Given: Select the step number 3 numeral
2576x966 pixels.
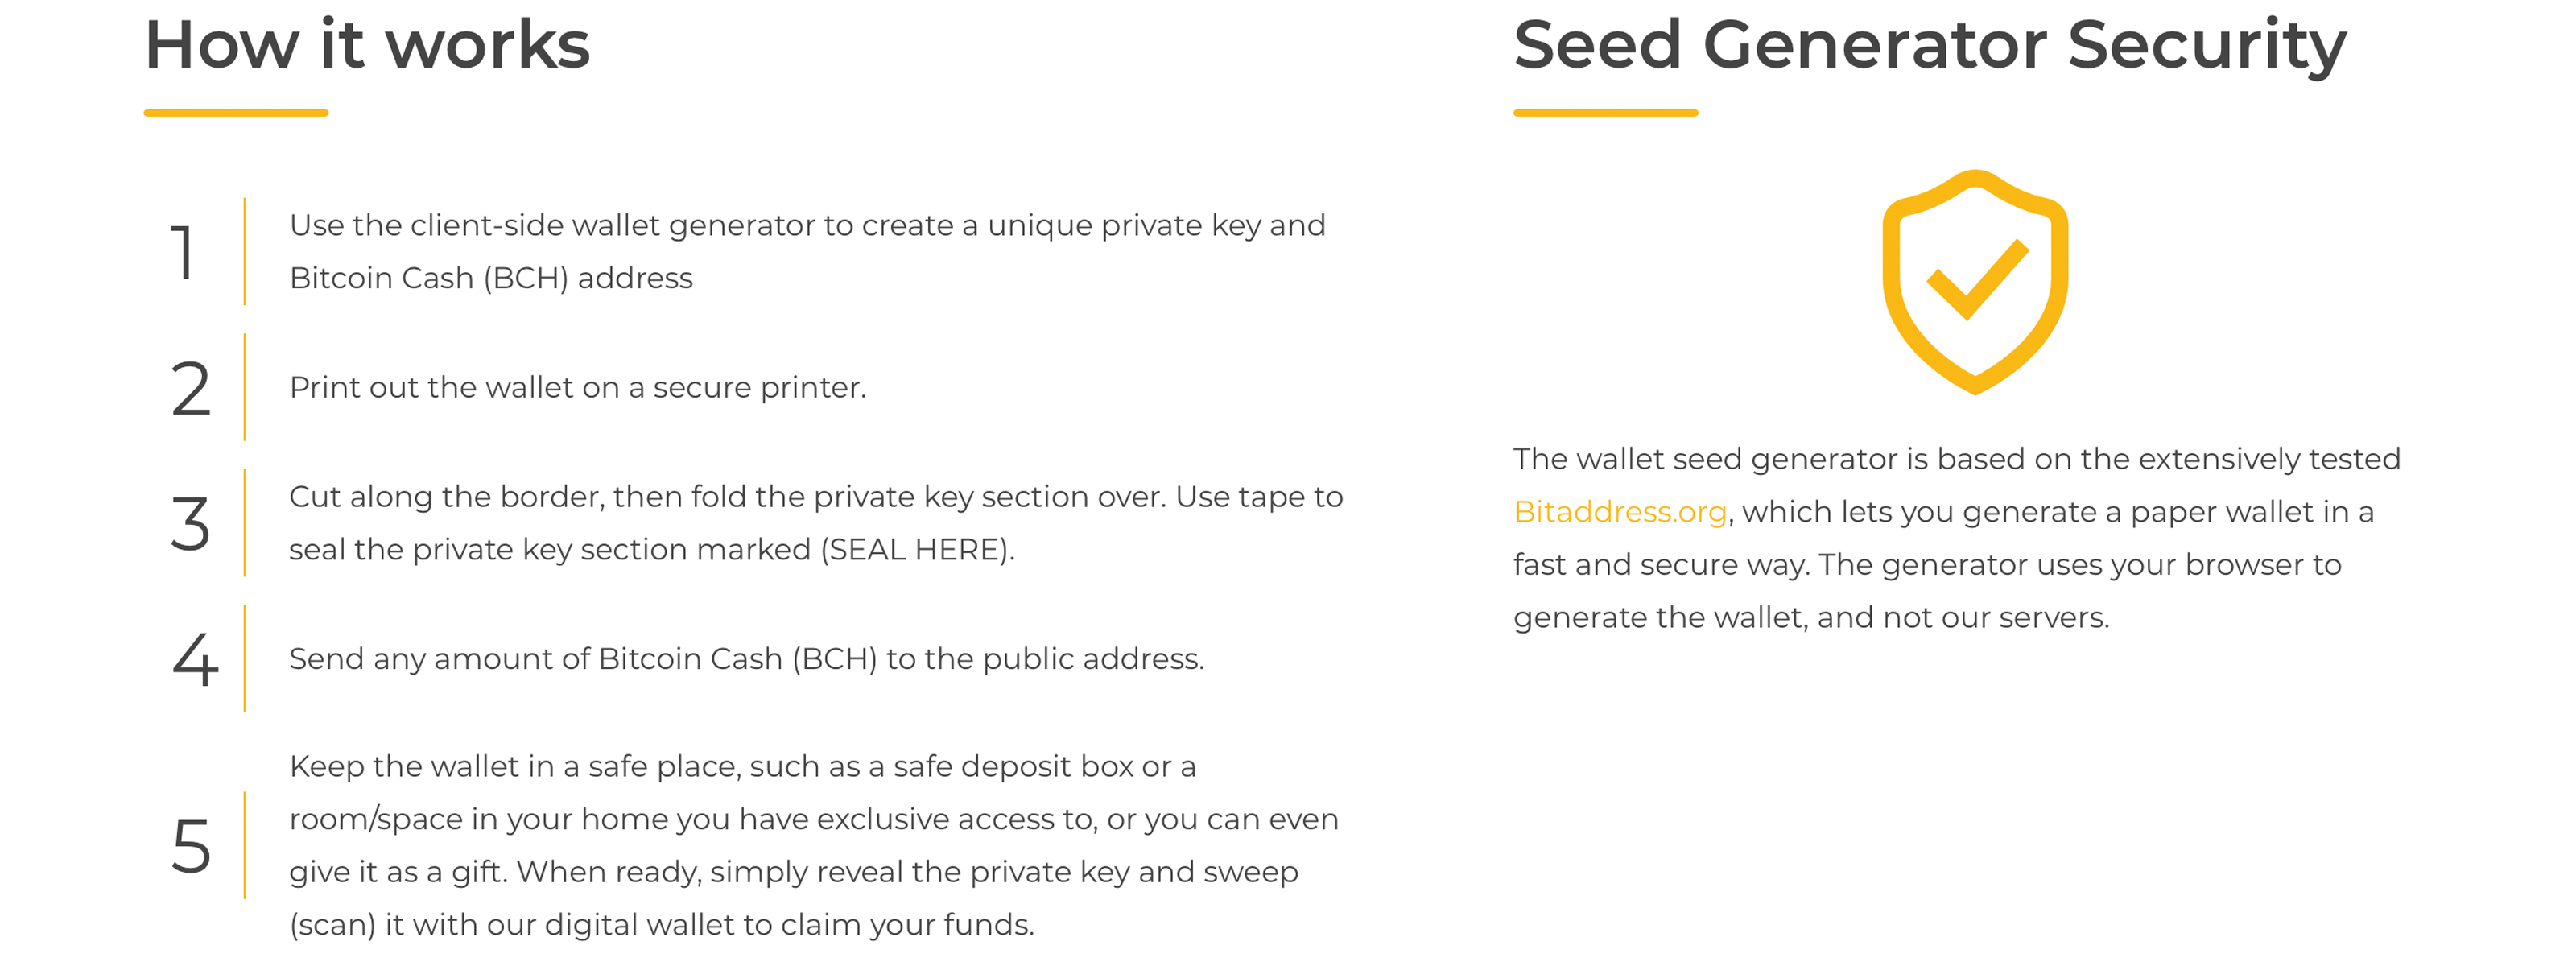Looking at the screenshot, I should (190, 523).
